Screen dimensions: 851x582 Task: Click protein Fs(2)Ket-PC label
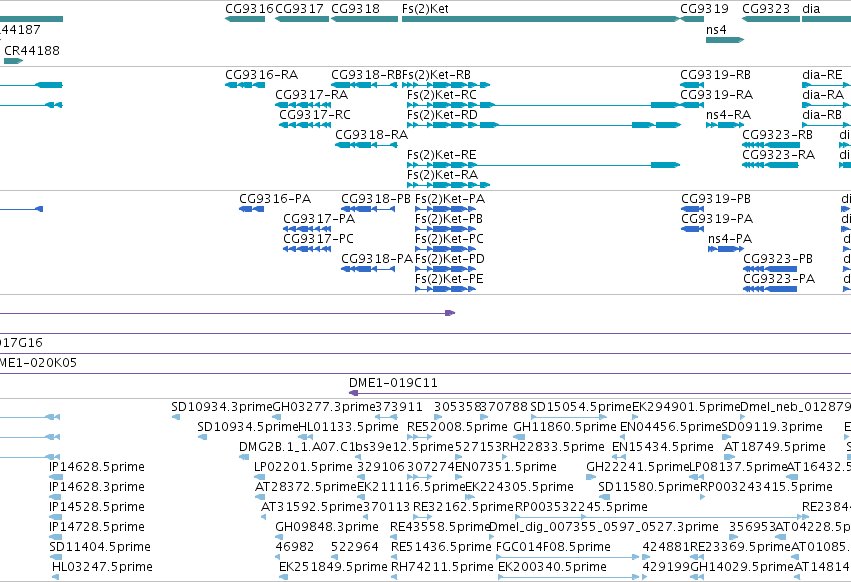click(x=449, y=239)
